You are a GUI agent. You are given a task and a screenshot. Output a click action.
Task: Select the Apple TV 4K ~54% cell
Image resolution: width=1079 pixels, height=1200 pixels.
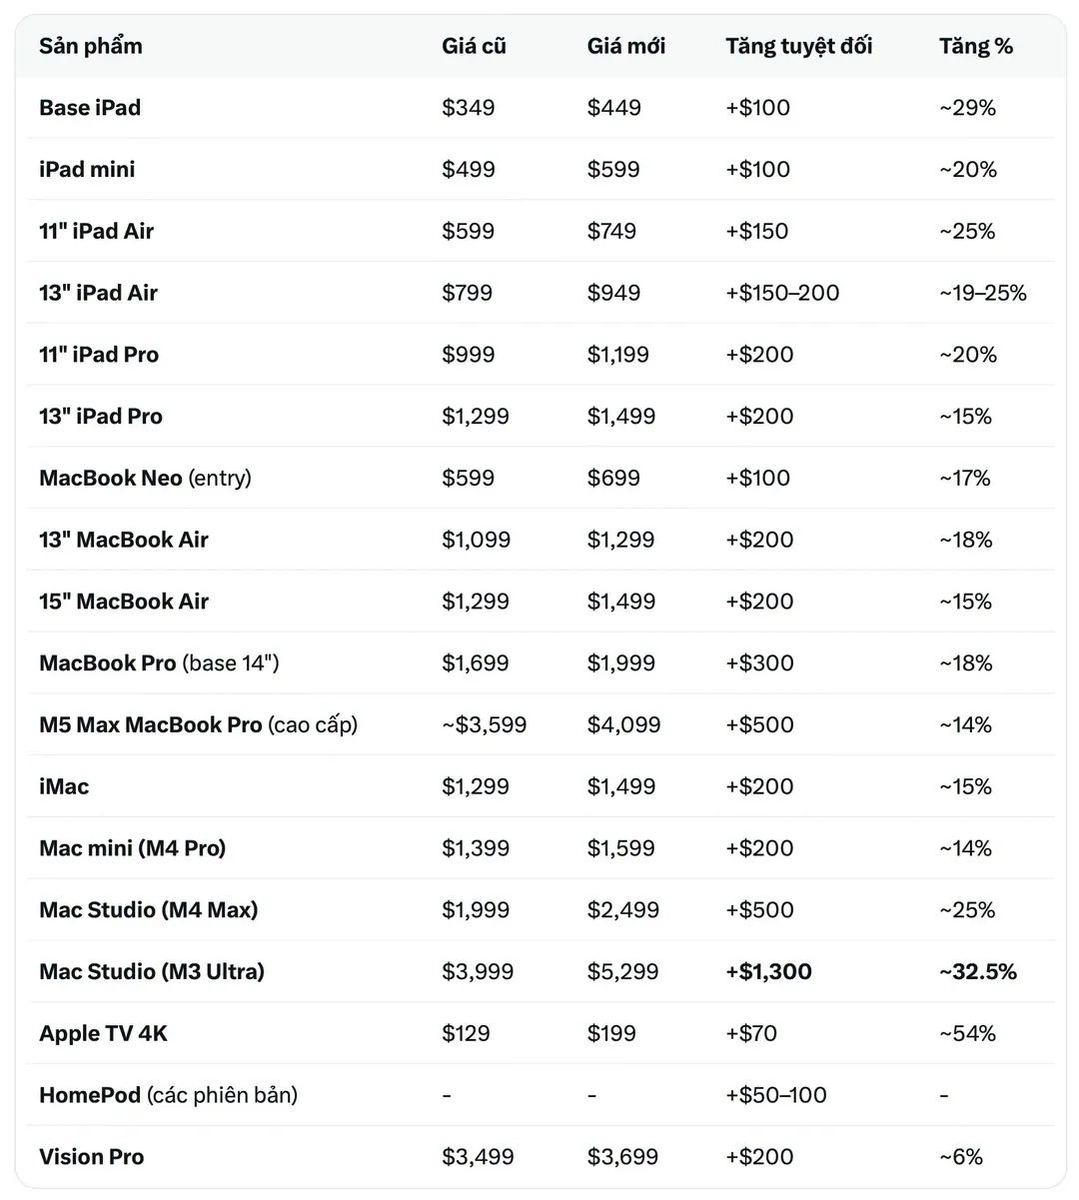[x=967, y=1034]
